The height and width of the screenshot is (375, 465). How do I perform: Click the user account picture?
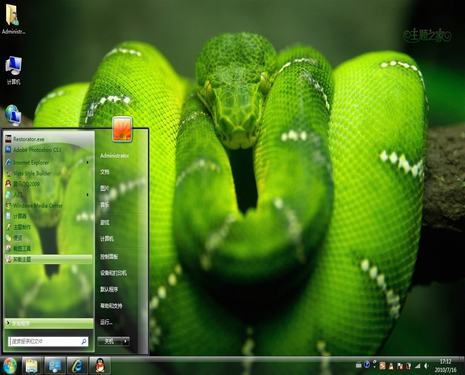tap(122, 128)
